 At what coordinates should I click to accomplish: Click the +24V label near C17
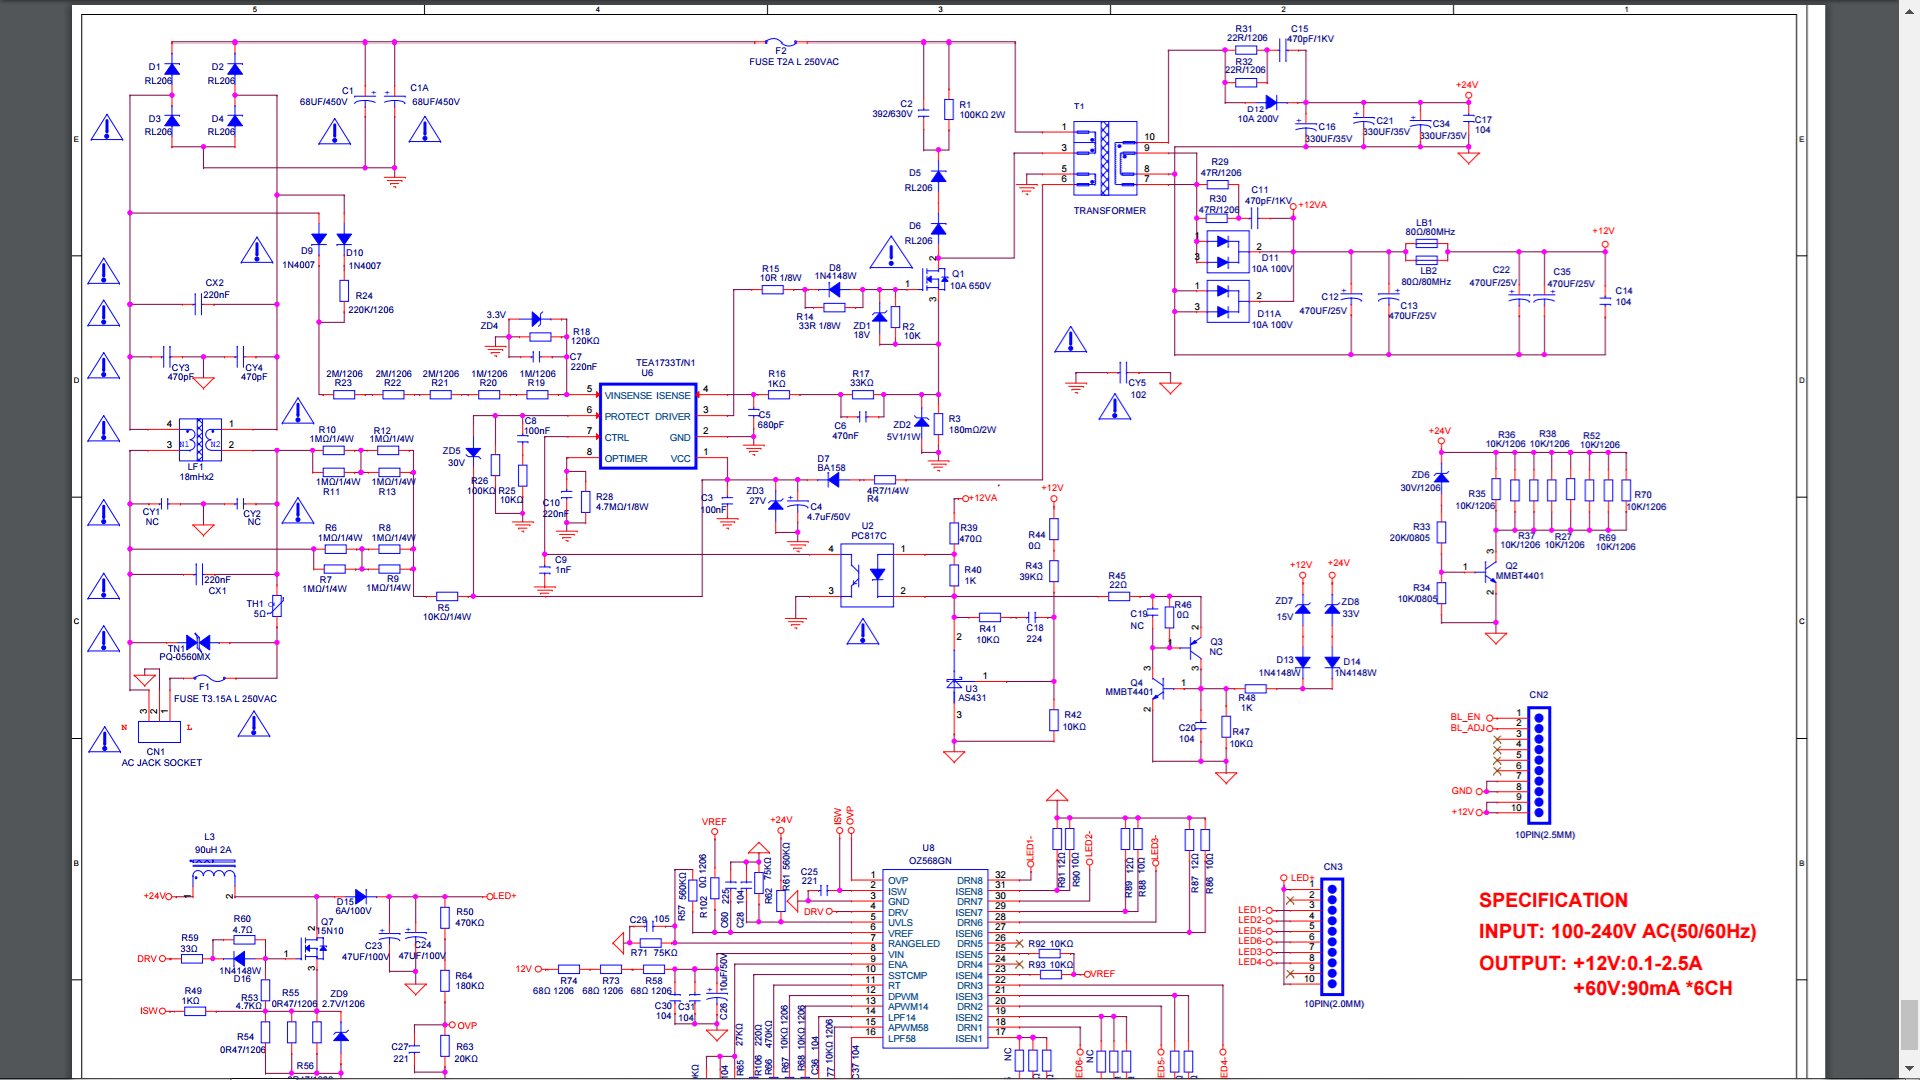tap(1467, 85)
